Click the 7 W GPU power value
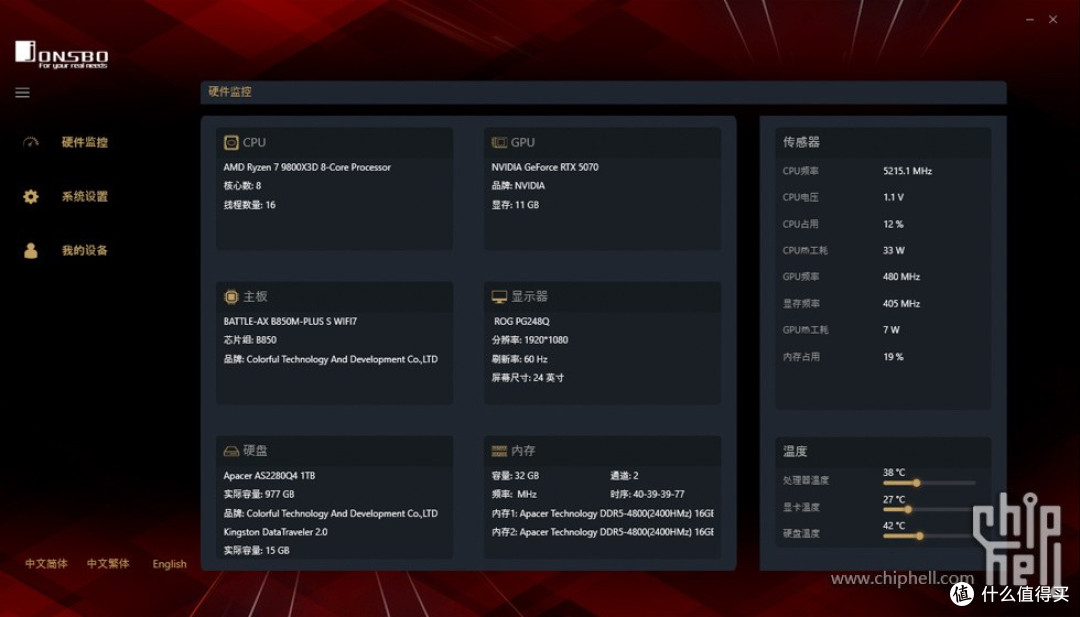 pos(891,330)
